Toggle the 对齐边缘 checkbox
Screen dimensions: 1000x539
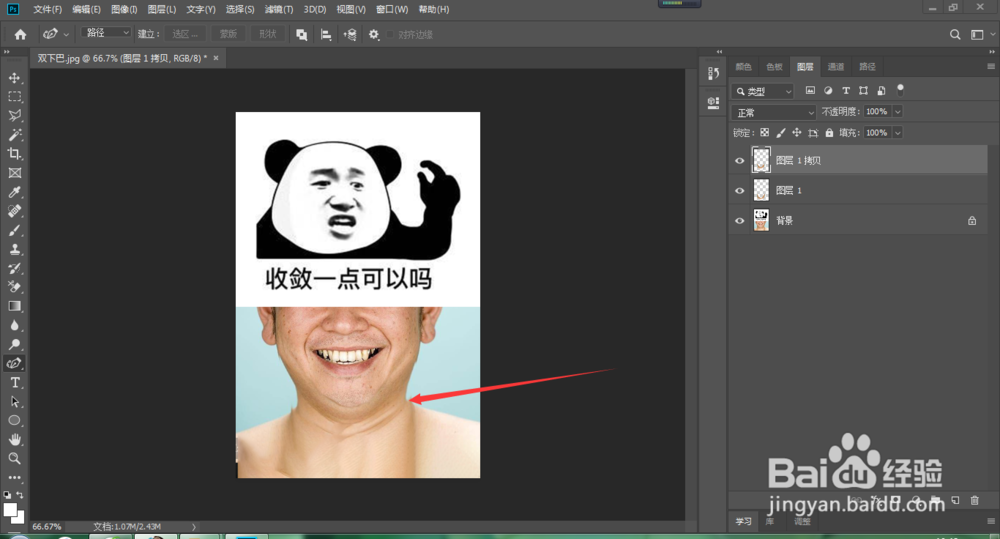390,34
